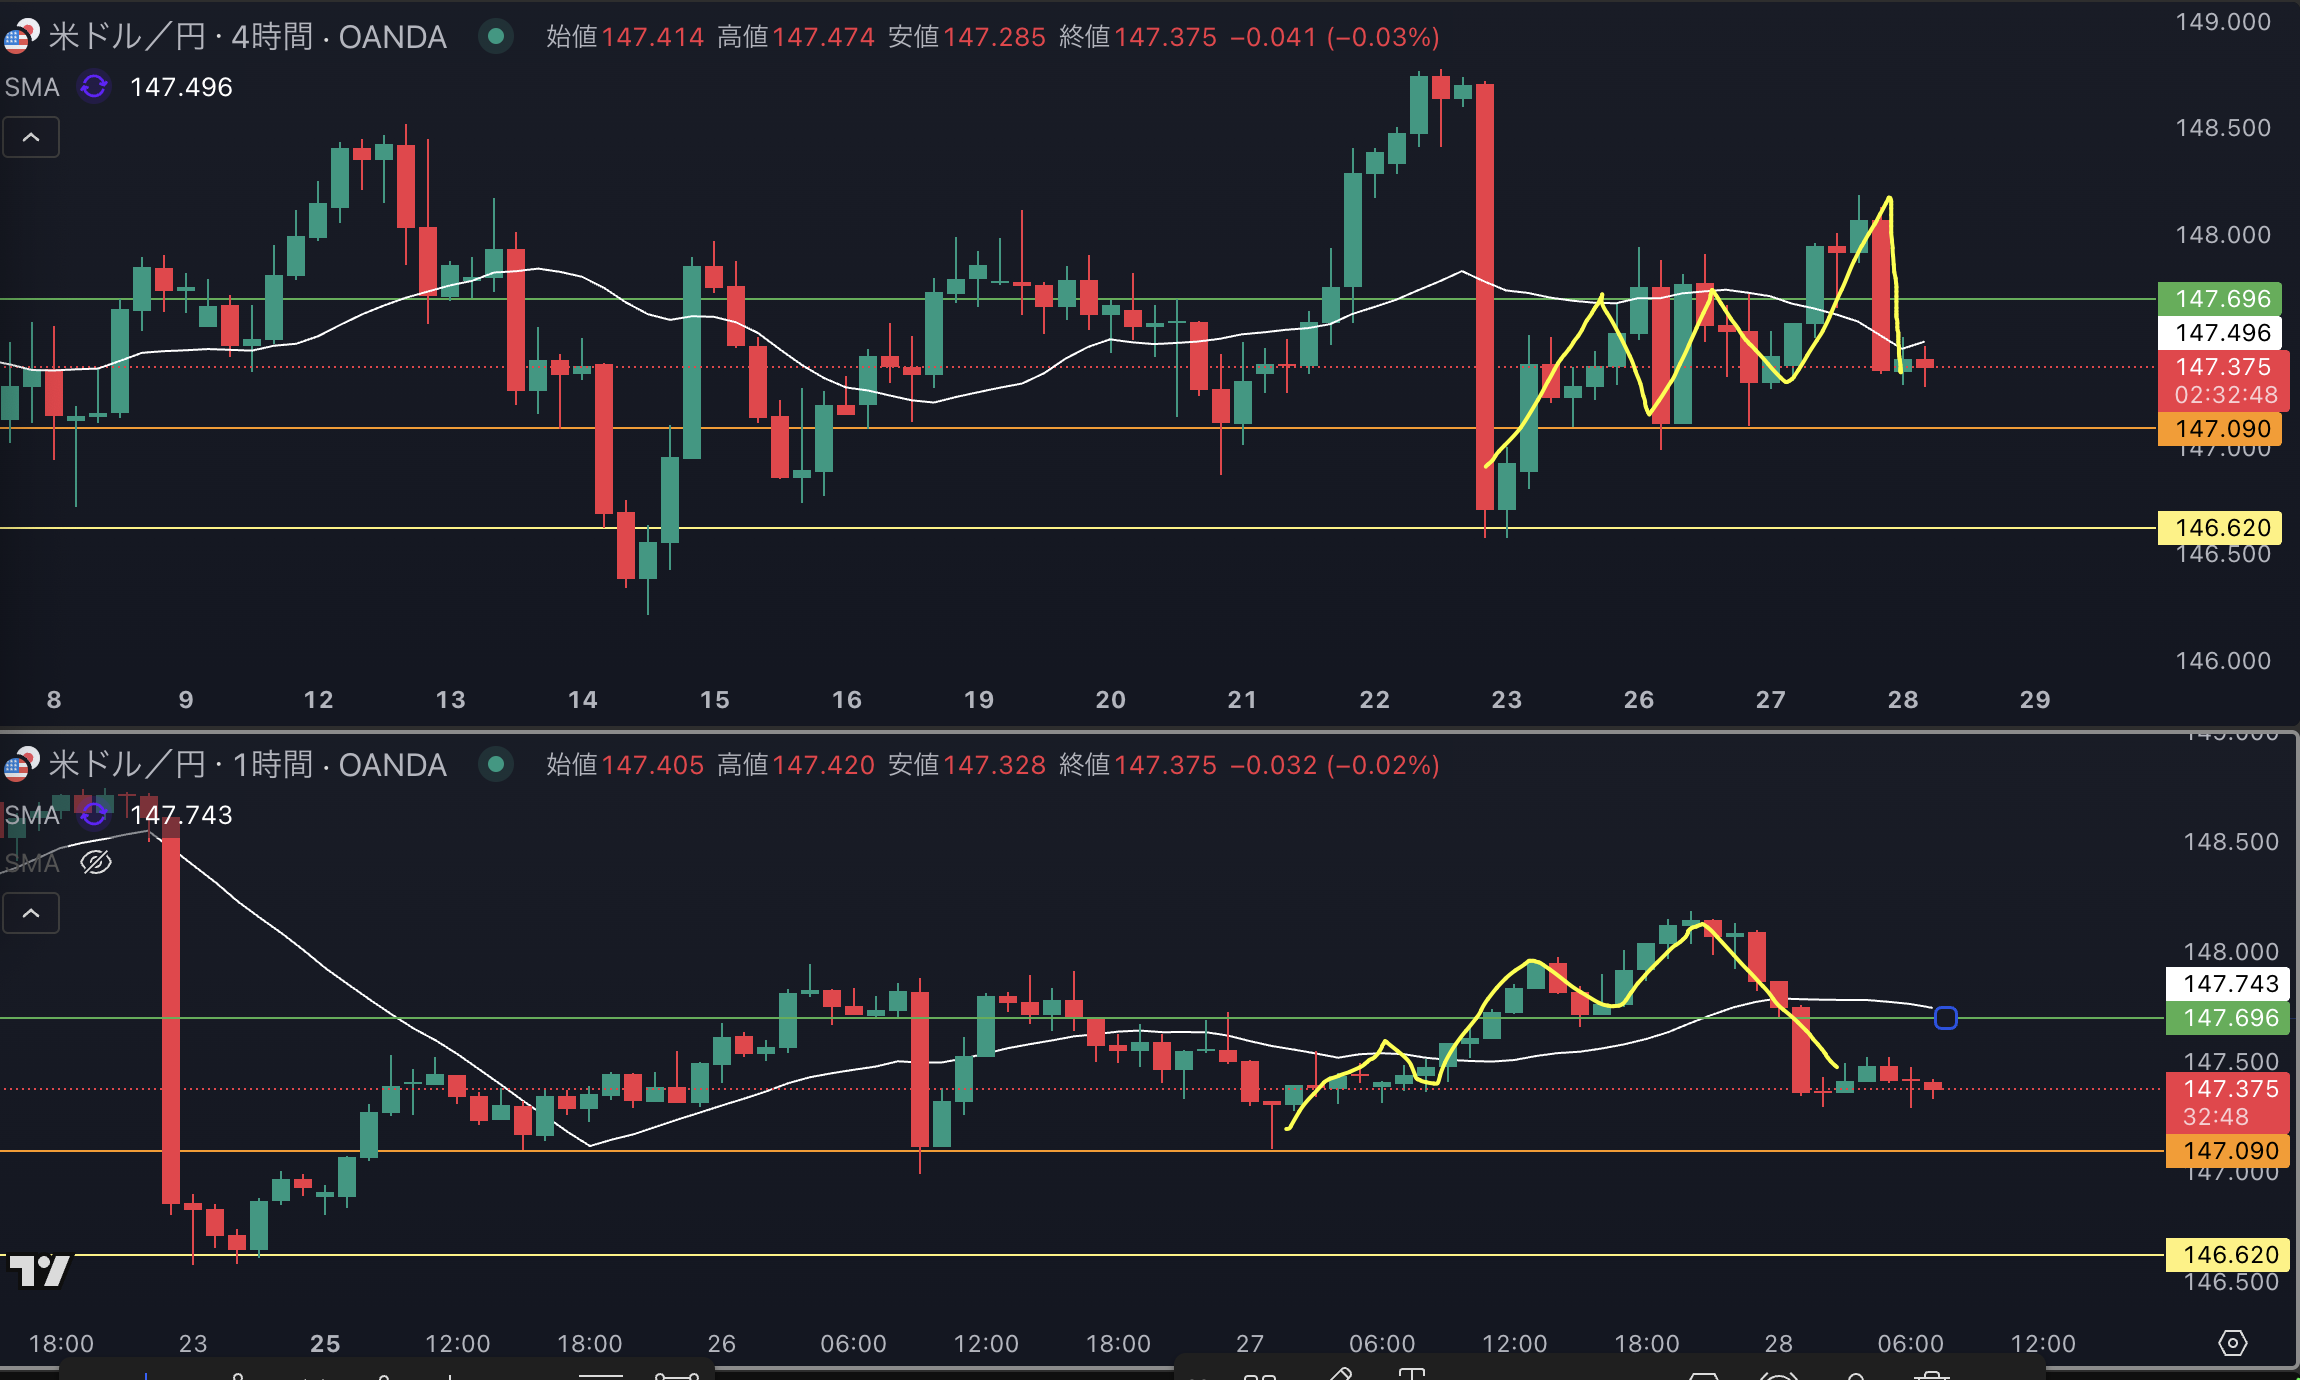Click the blue anchor point on the SMA line end
This screenshot has width=2300, height=1380.
pyautogui.click(x=1946, y=1018)
